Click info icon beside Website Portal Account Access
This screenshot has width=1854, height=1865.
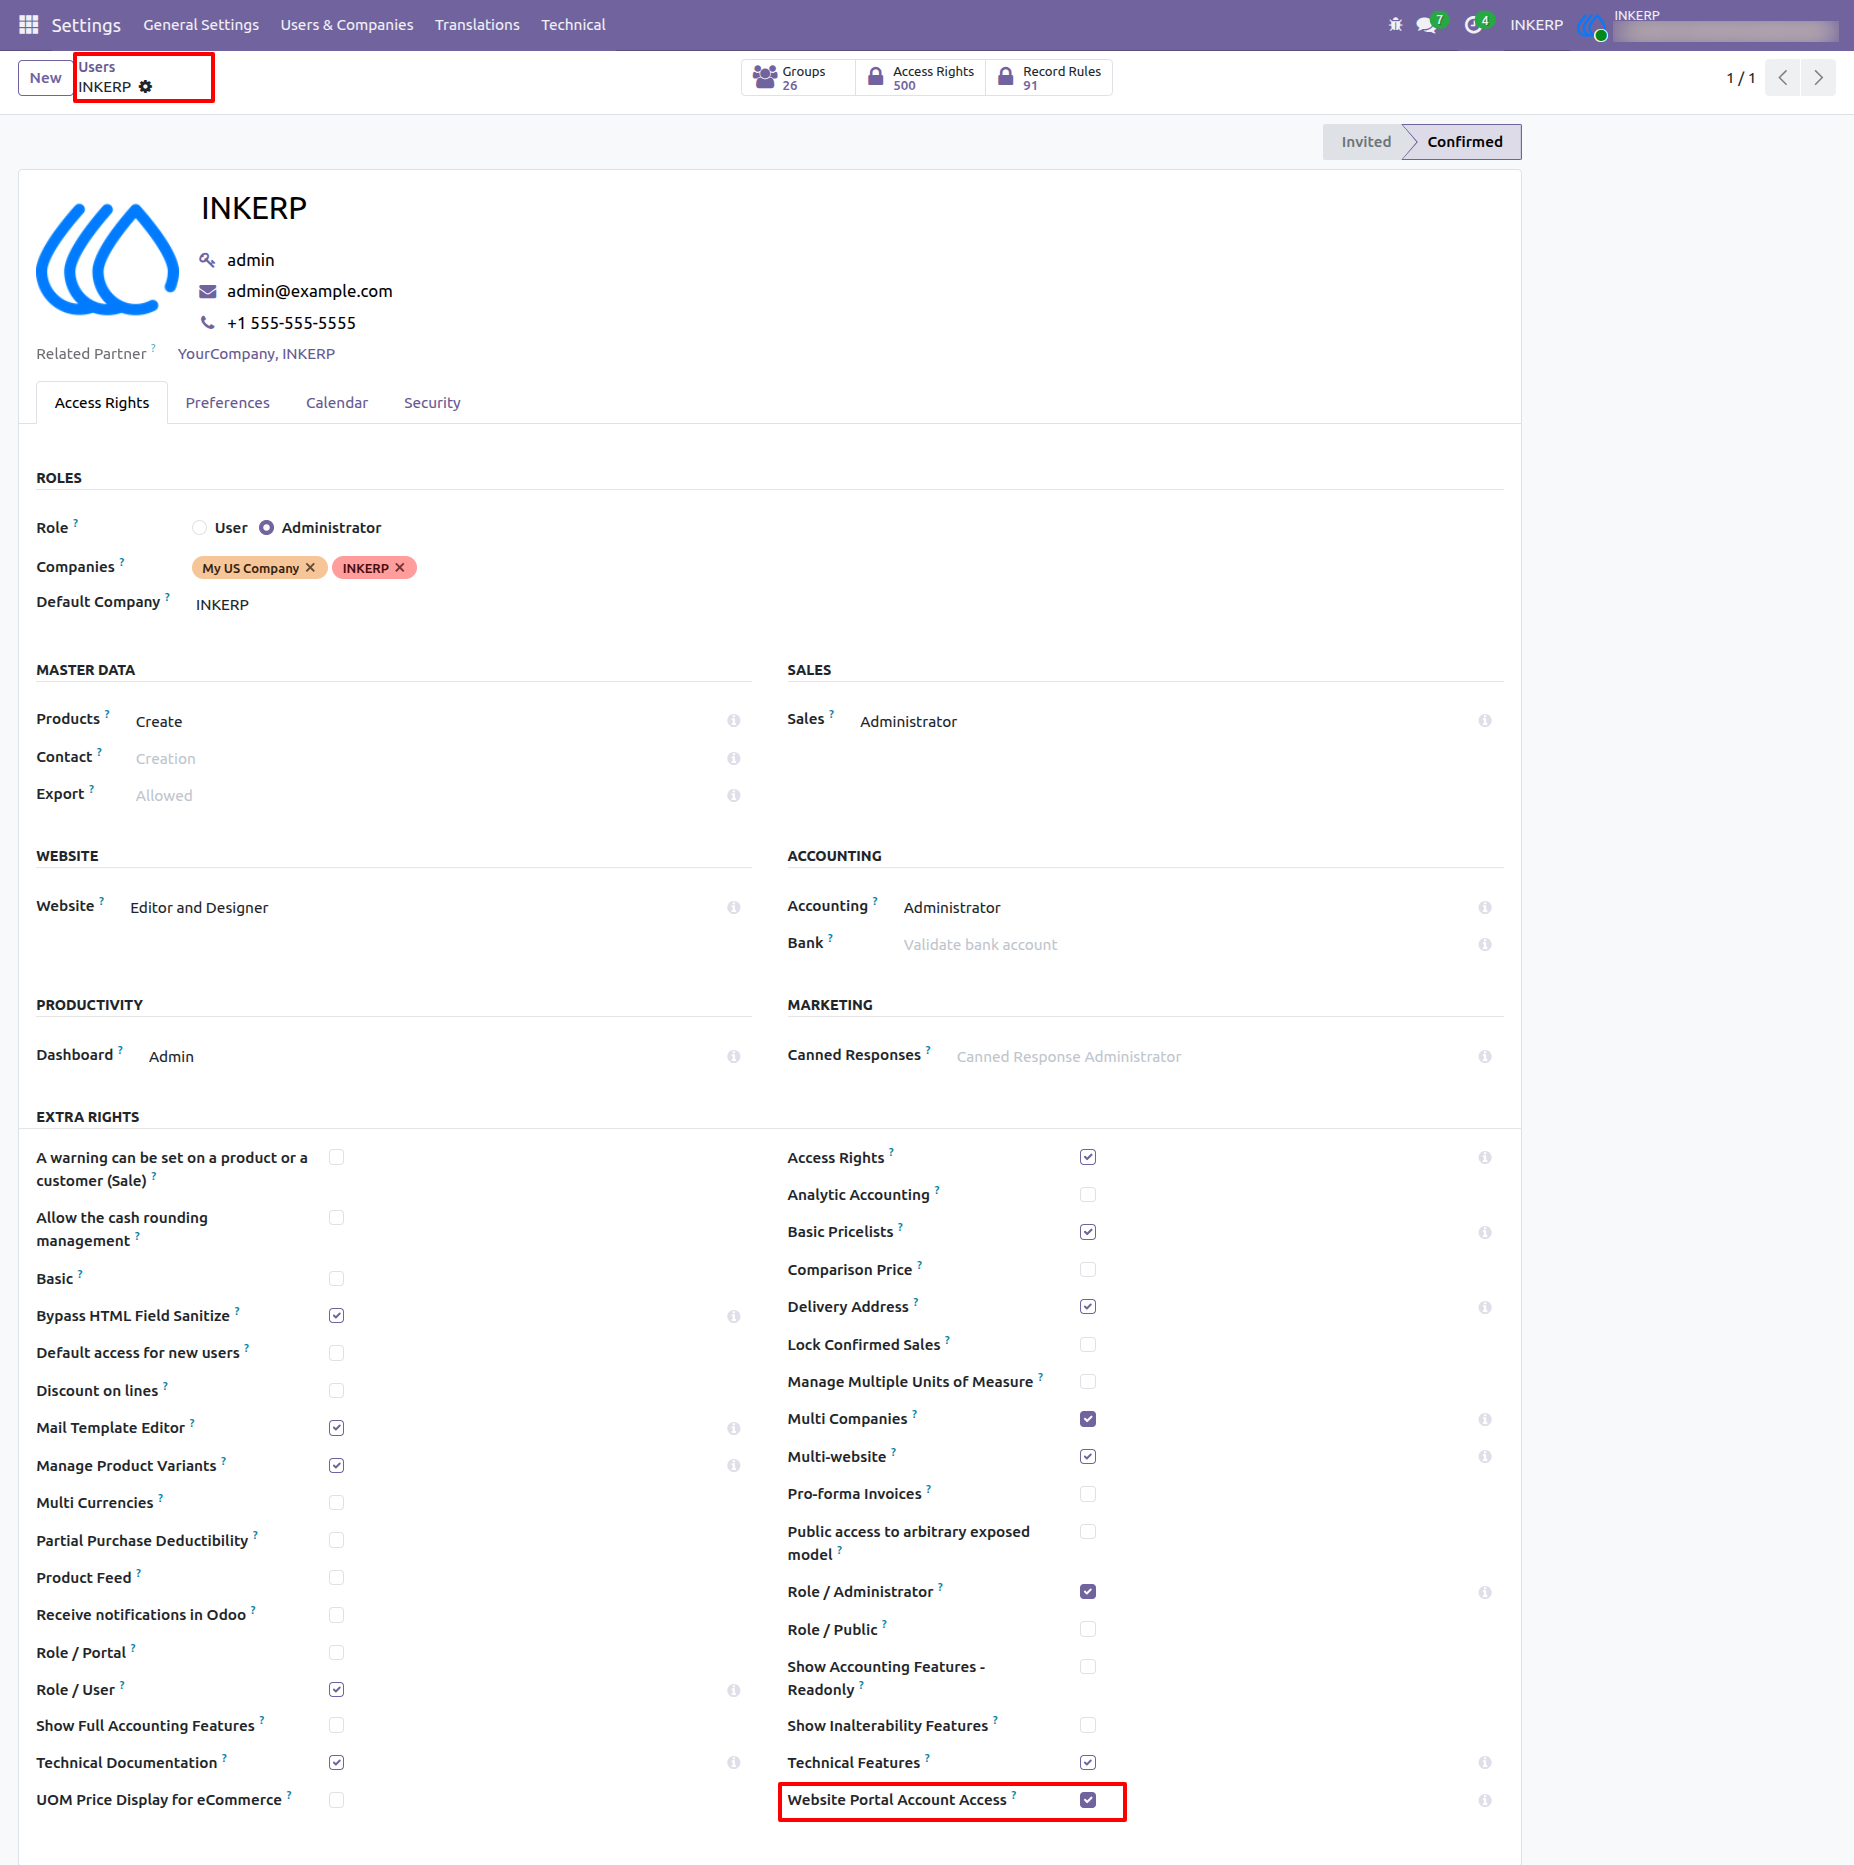pyautogui.click(x=1484, y=1800)
